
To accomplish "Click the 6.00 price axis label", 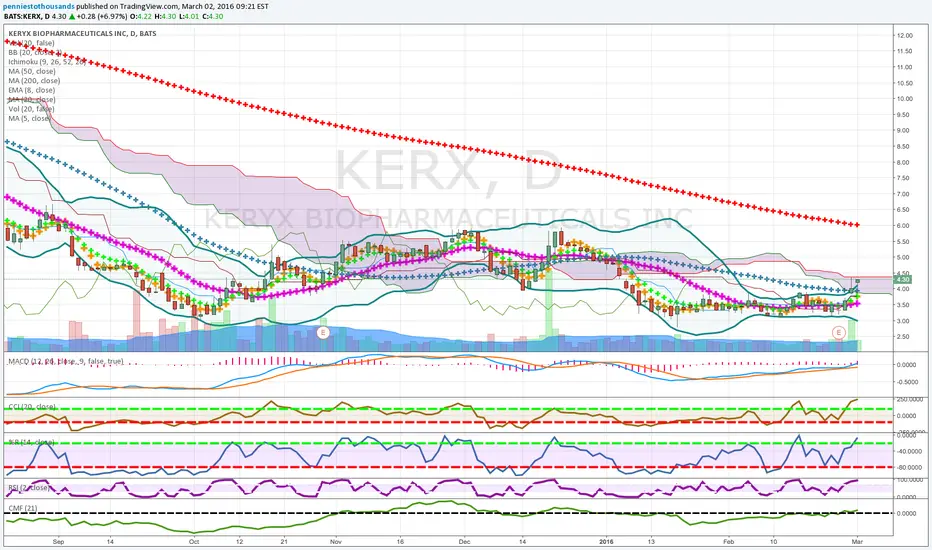I will click(903, 225).
